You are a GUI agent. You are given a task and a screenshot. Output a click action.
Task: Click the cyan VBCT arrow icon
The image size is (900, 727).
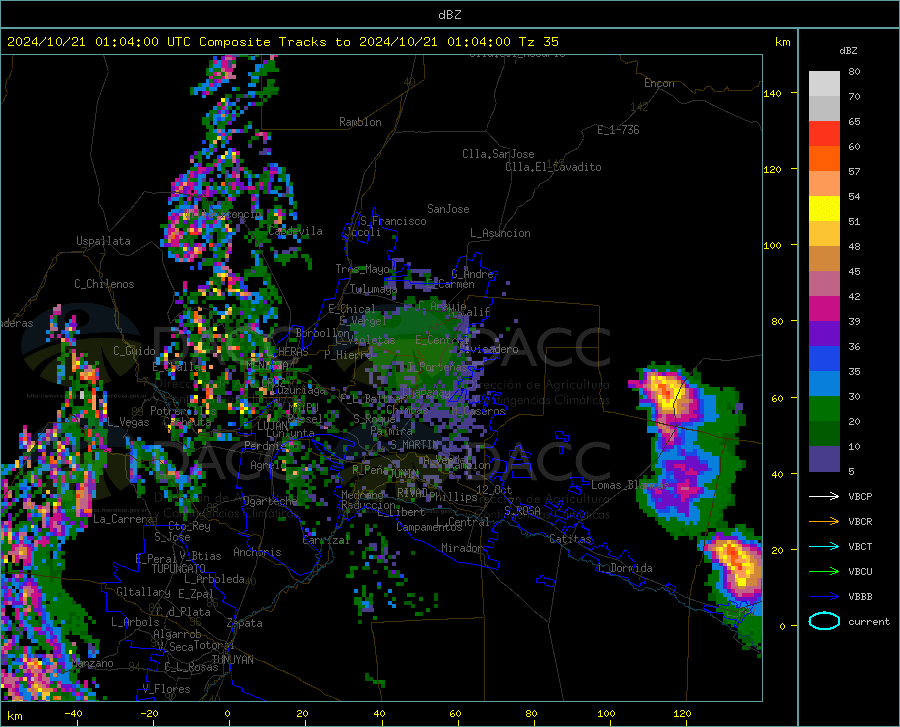coord(824,546)
